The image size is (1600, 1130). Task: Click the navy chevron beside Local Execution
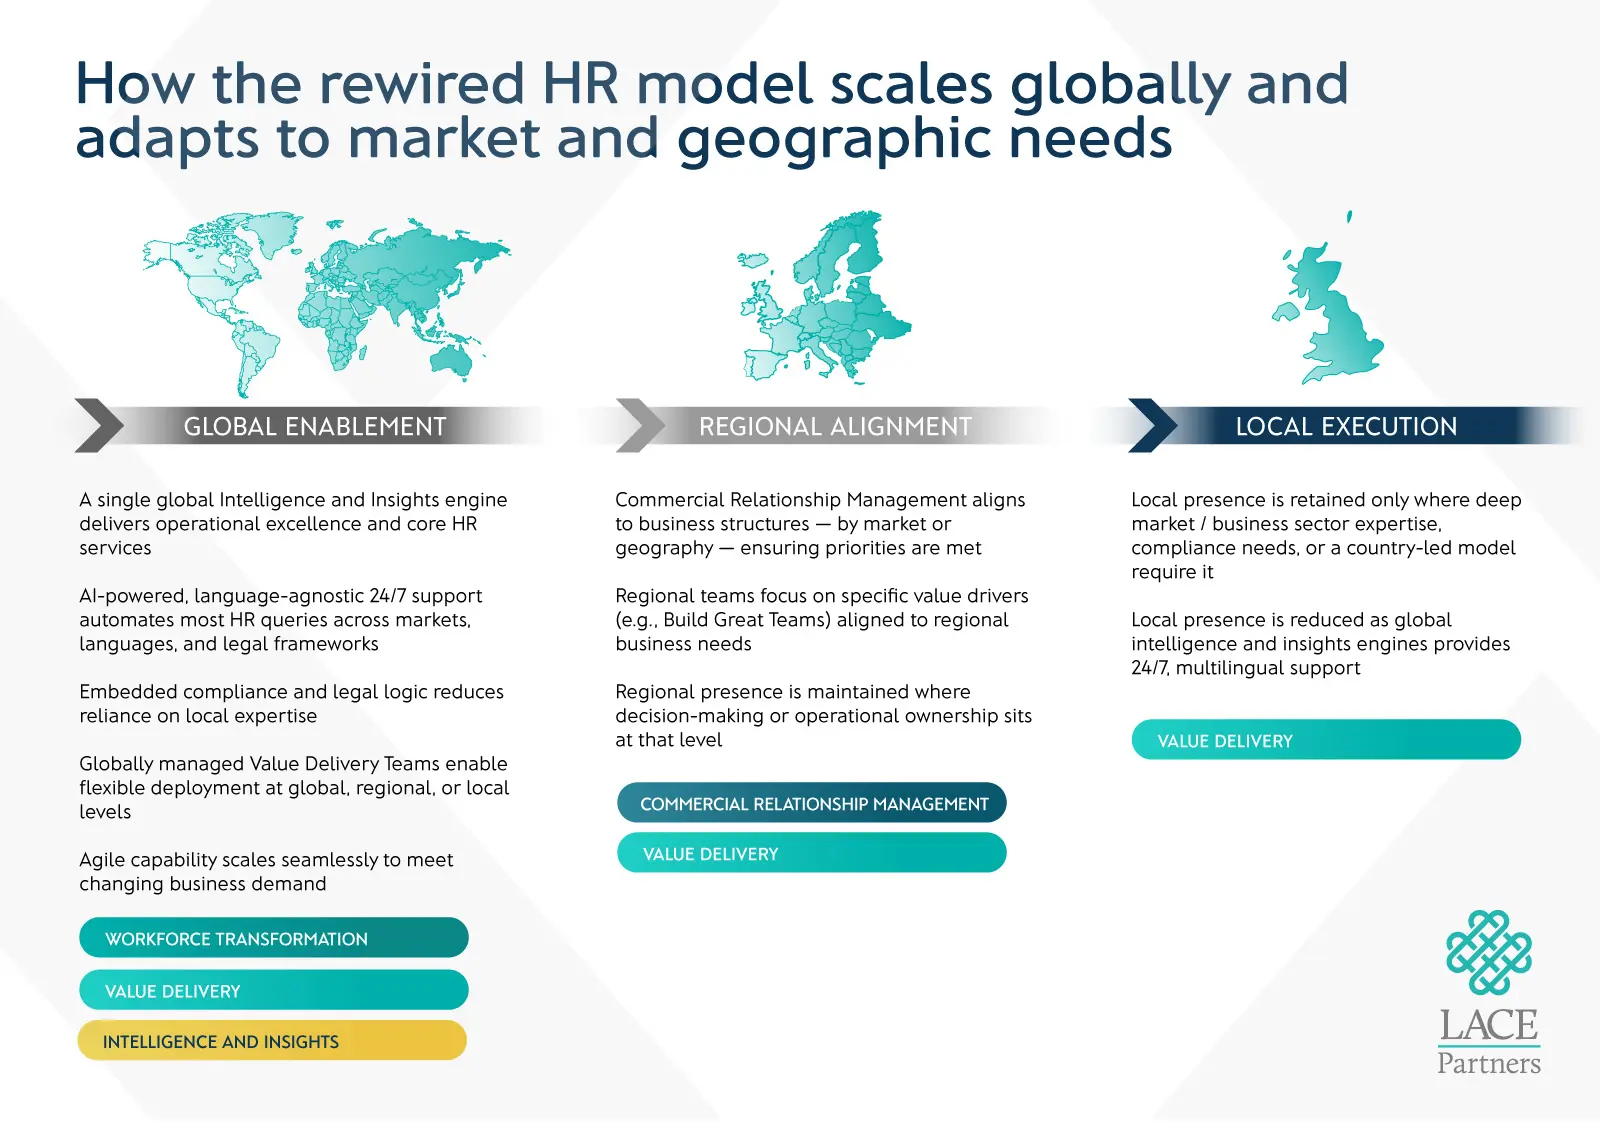(x=1152, y=426)
